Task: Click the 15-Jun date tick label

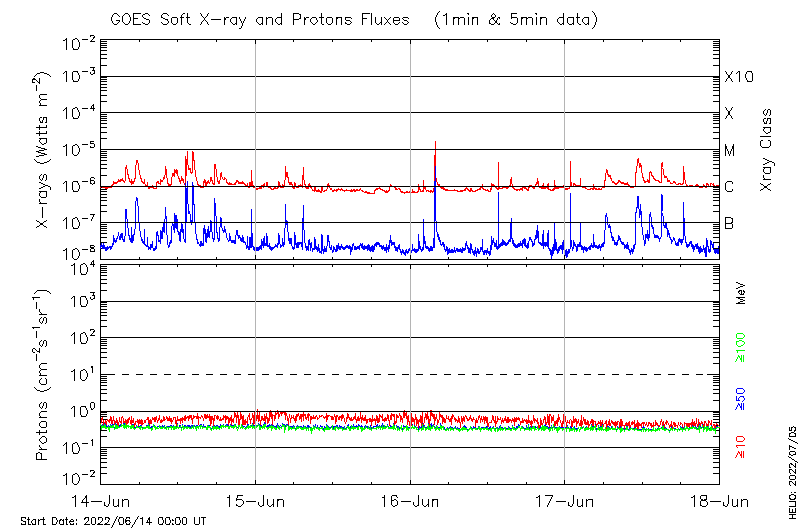Action: 255,502
